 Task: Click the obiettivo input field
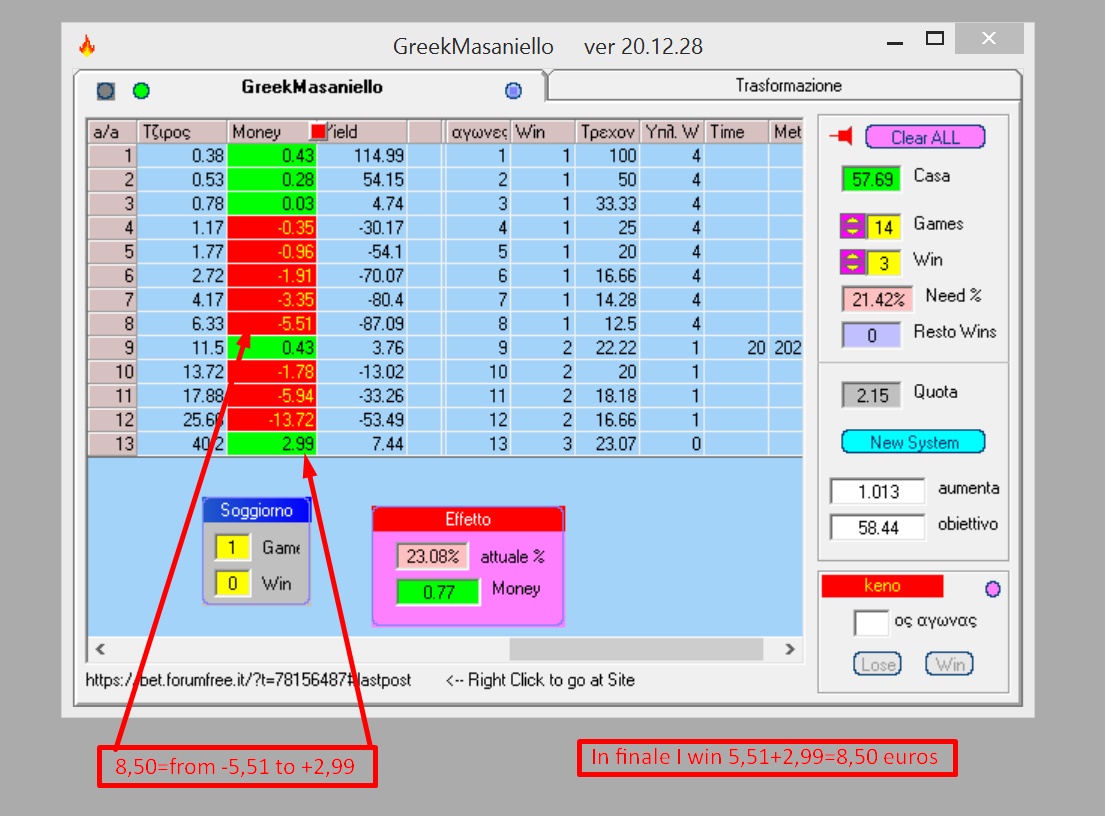(x=877, y=527)
